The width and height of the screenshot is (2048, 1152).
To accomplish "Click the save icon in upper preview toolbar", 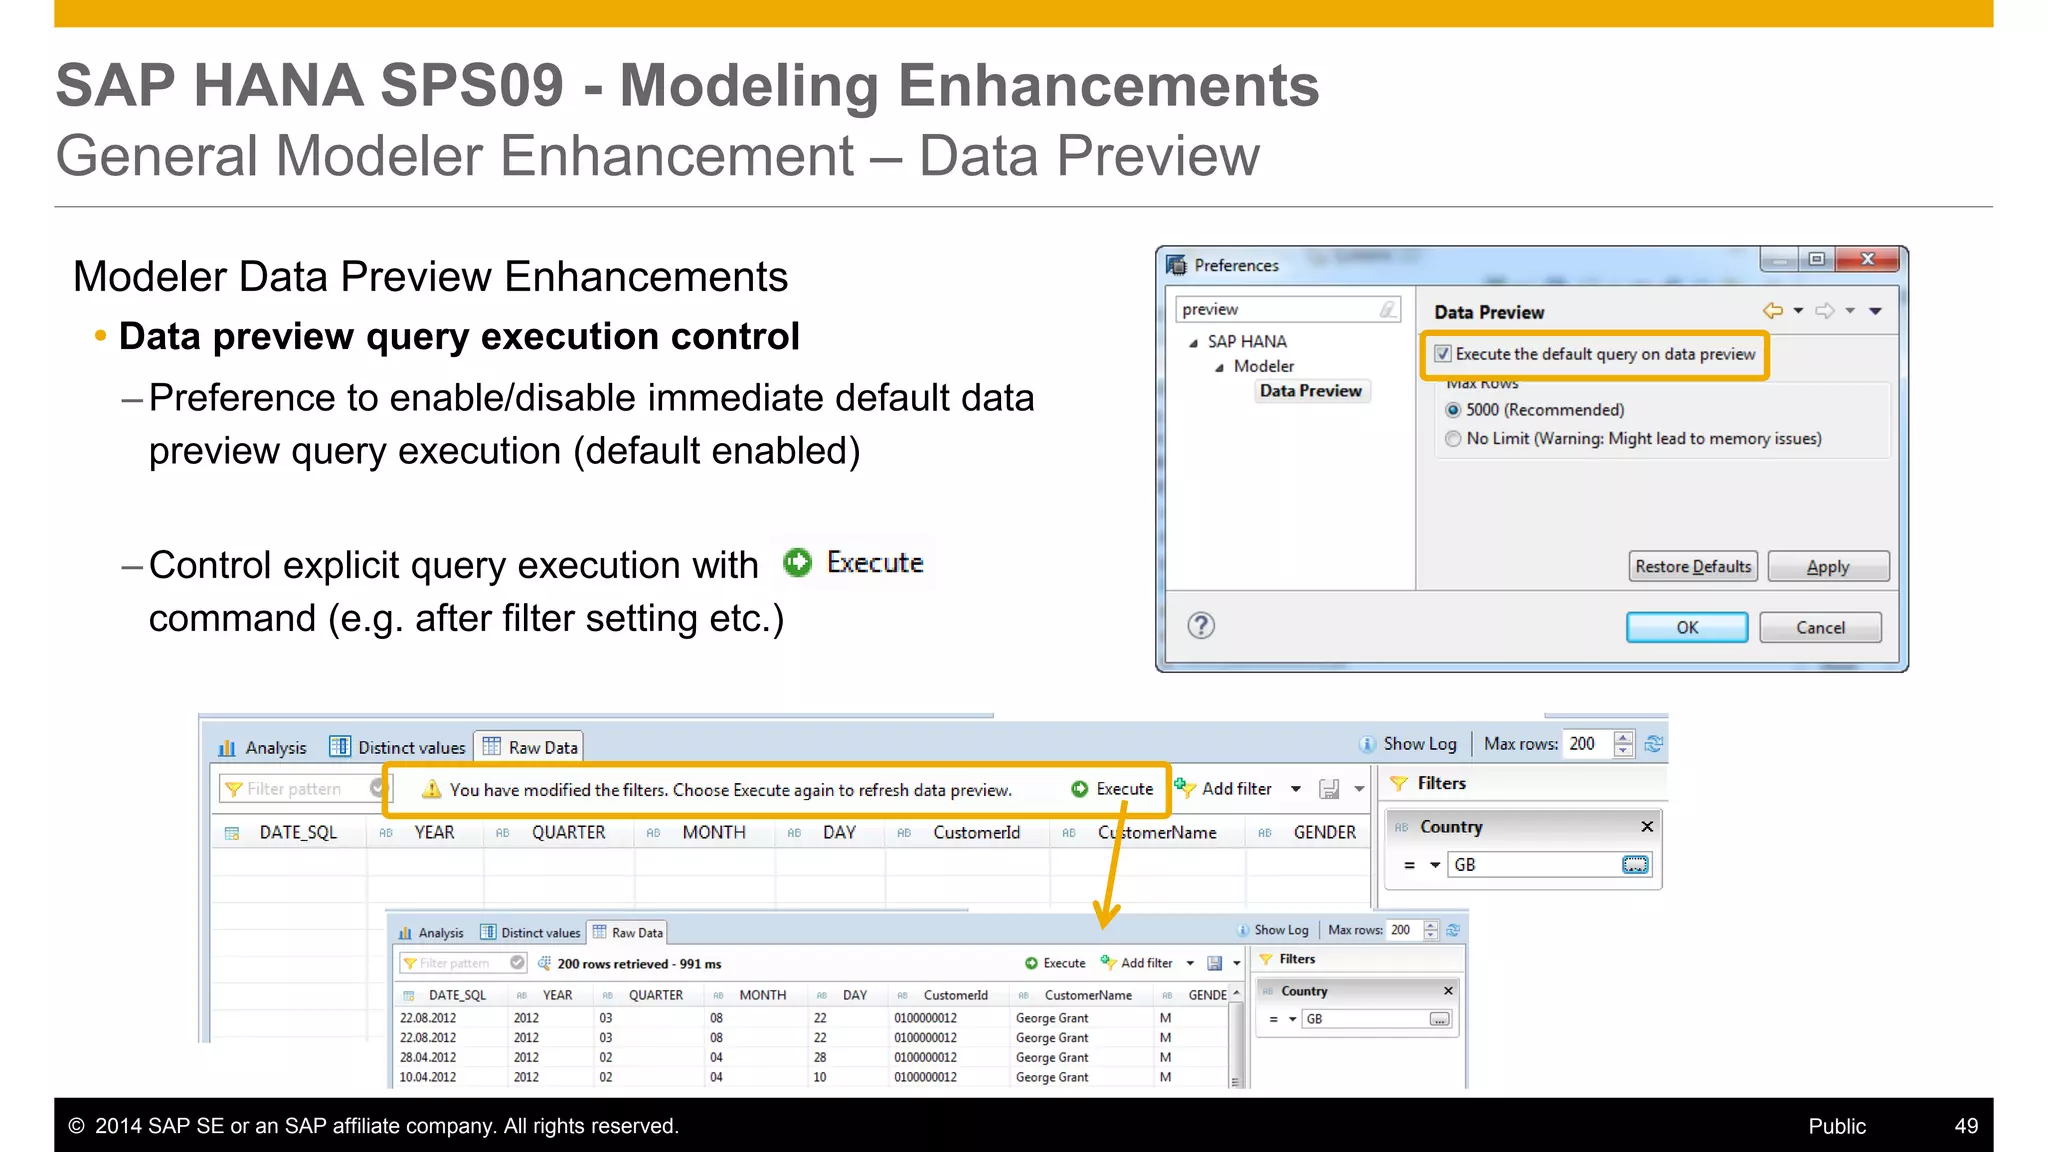I will (1329, 789).
